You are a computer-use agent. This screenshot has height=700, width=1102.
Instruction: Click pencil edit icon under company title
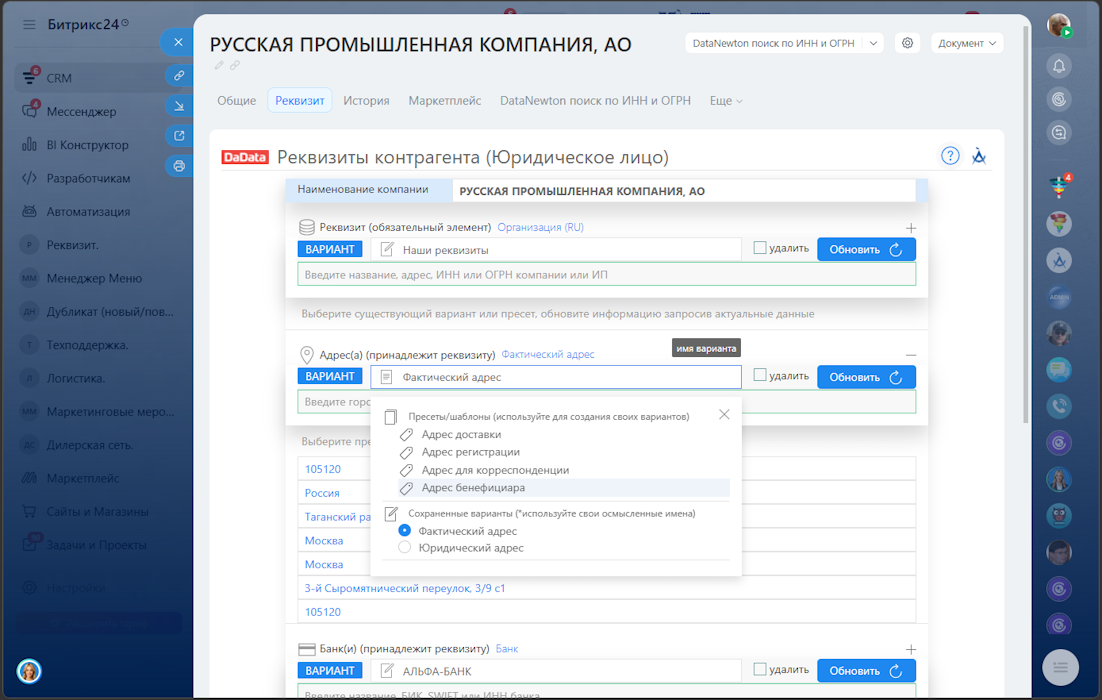pos(219,66)
